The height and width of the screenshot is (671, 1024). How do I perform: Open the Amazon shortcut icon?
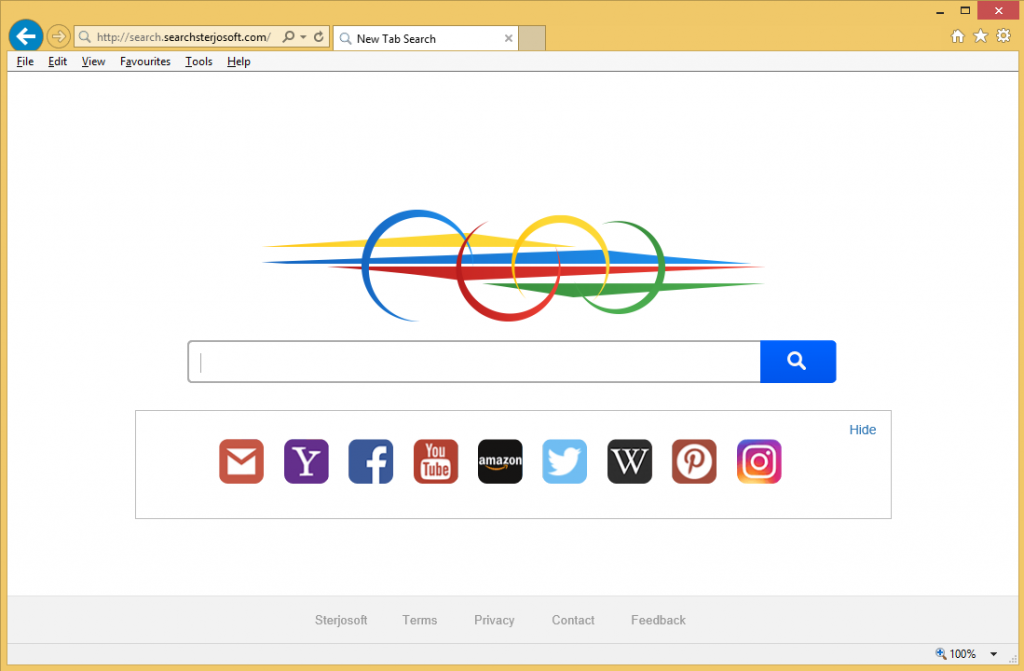coord(500,461)
